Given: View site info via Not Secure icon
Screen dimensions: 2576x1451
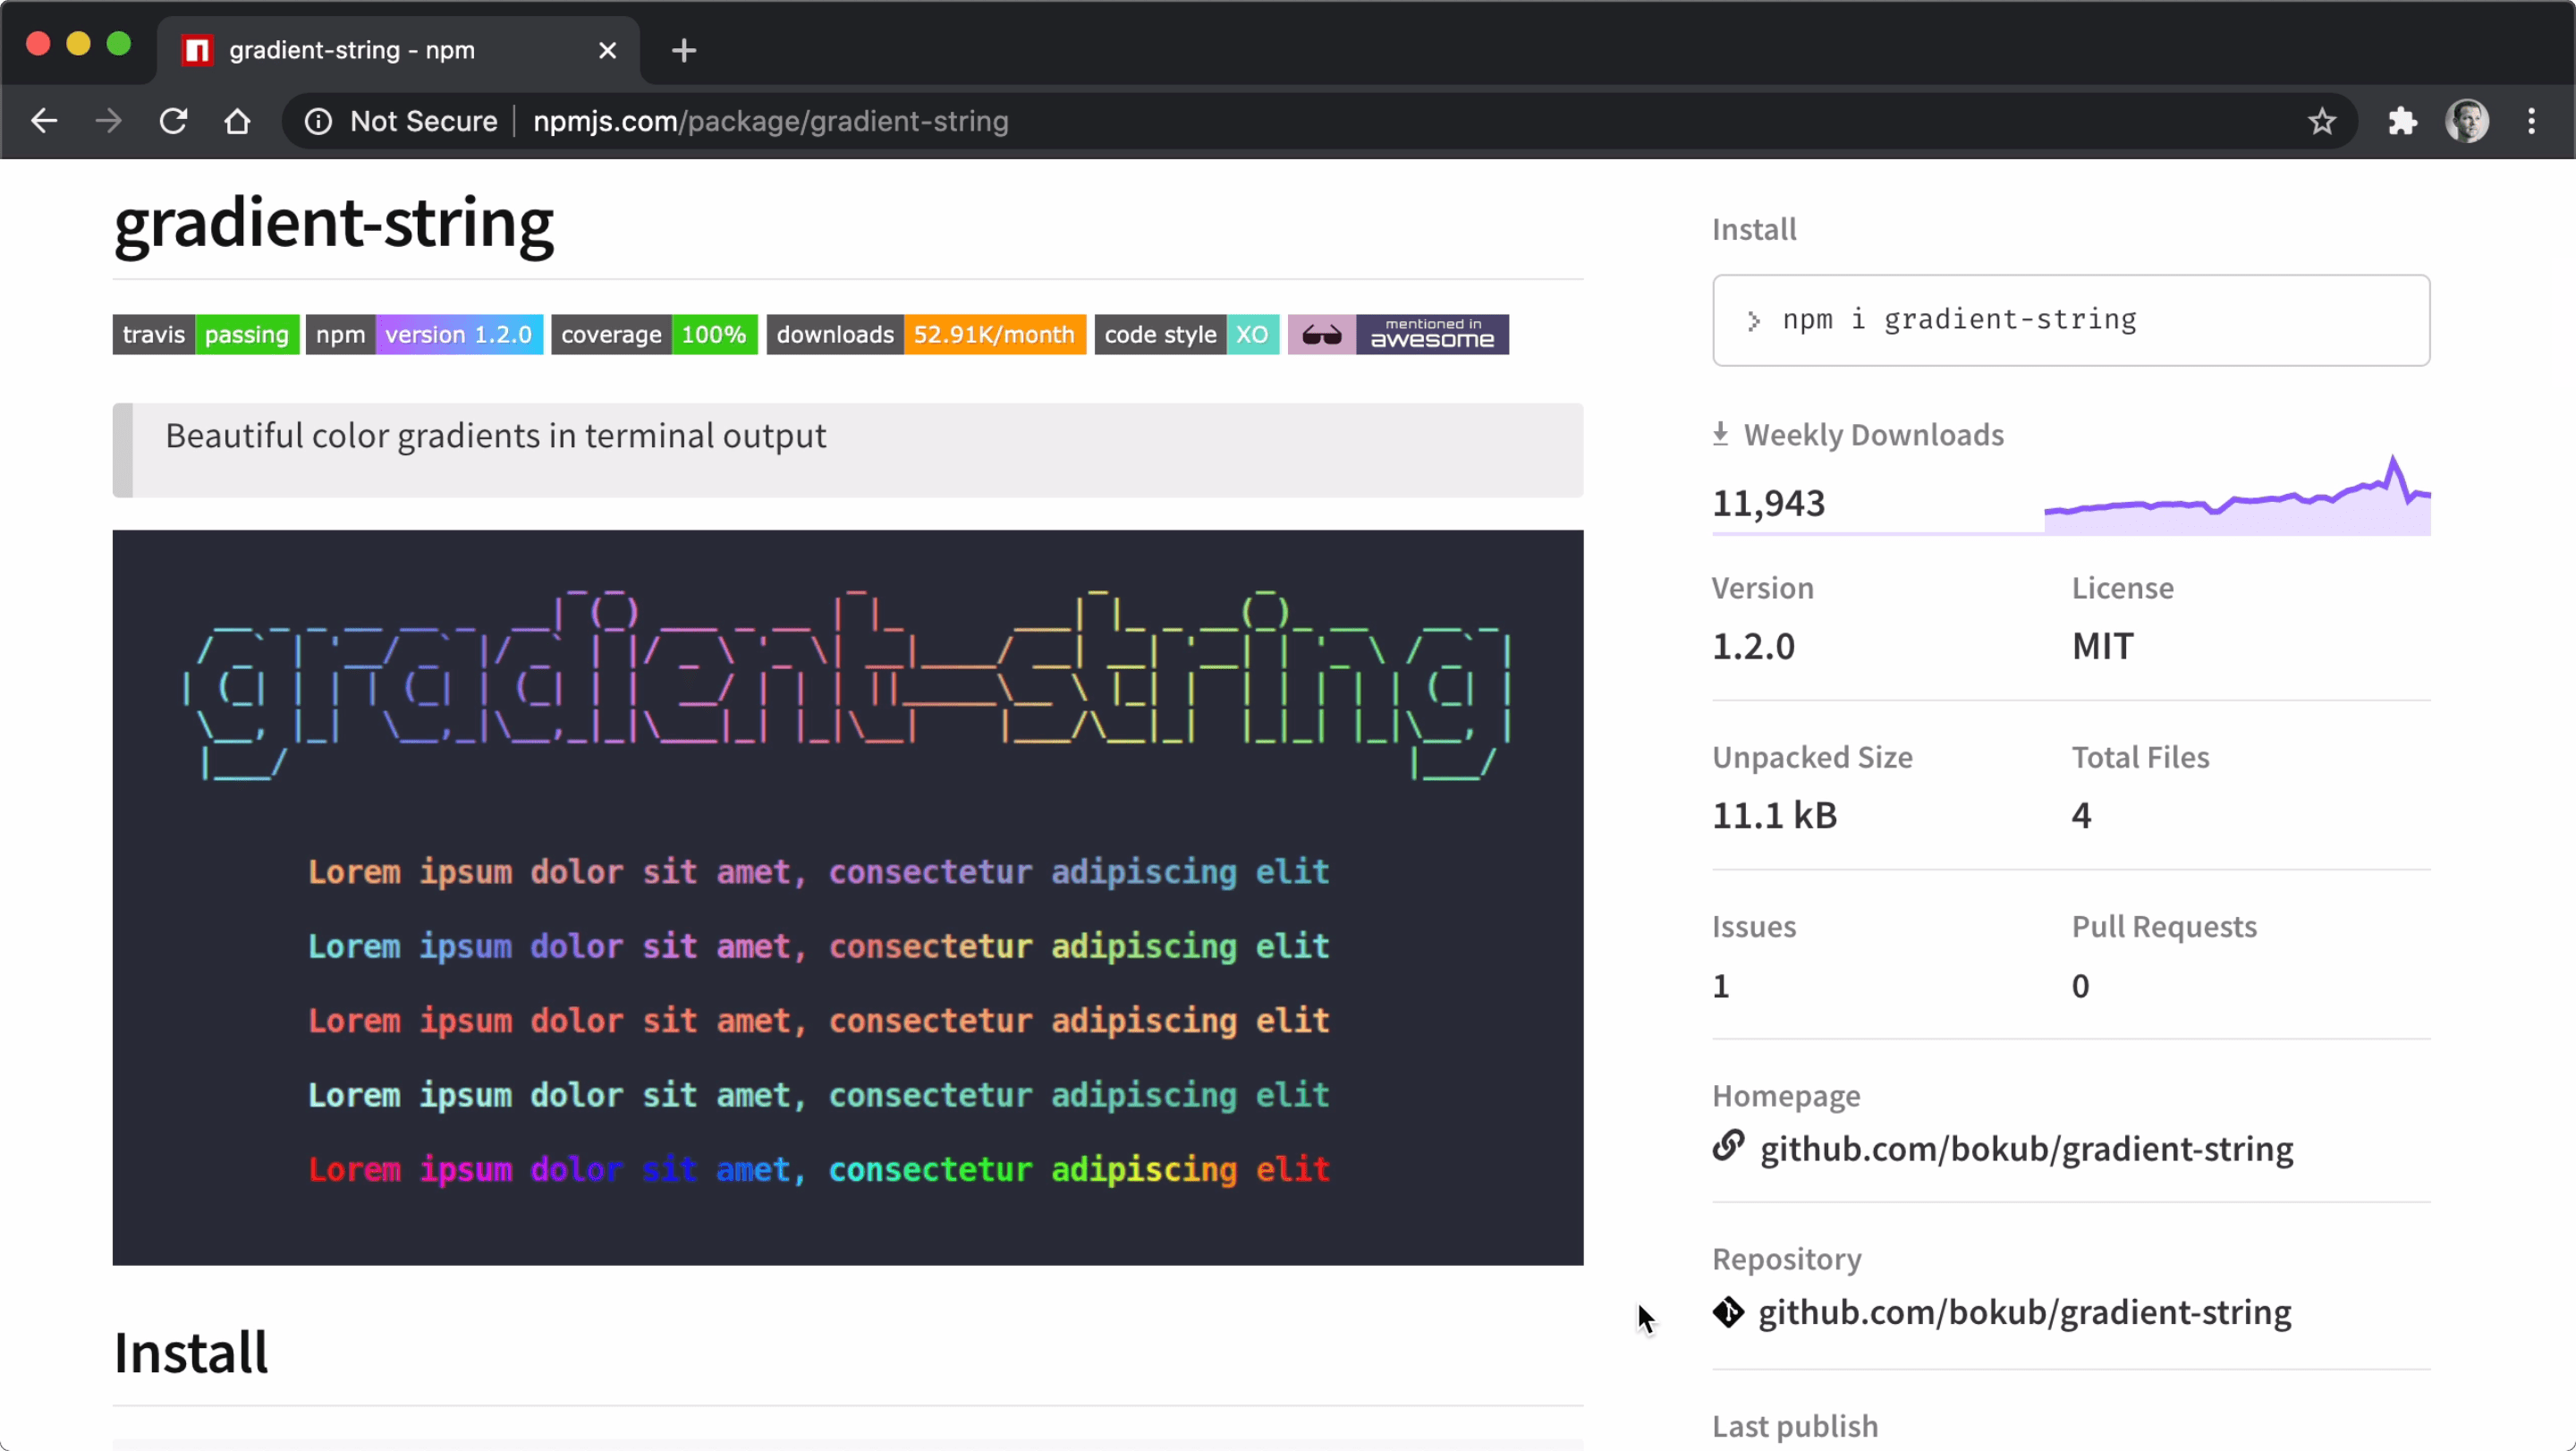Looking at the screenshot, I should (x=318, y=121).
